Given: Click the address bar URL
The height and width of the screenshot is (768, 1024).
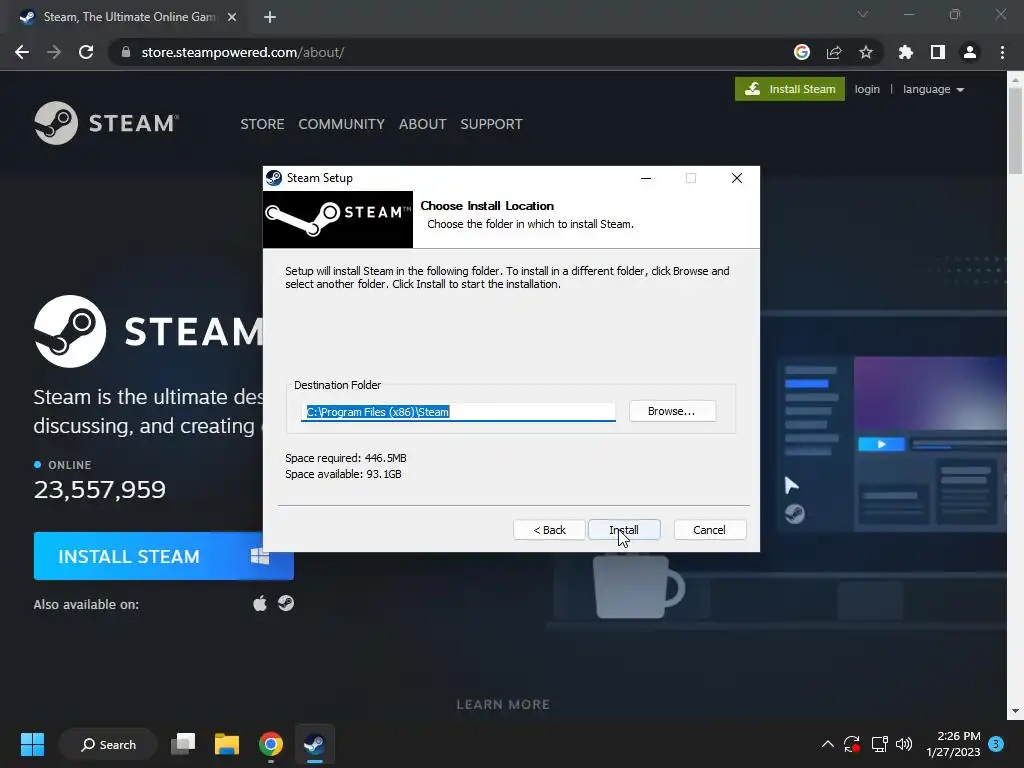Looking at the screenshot, I should coord(243,52).
